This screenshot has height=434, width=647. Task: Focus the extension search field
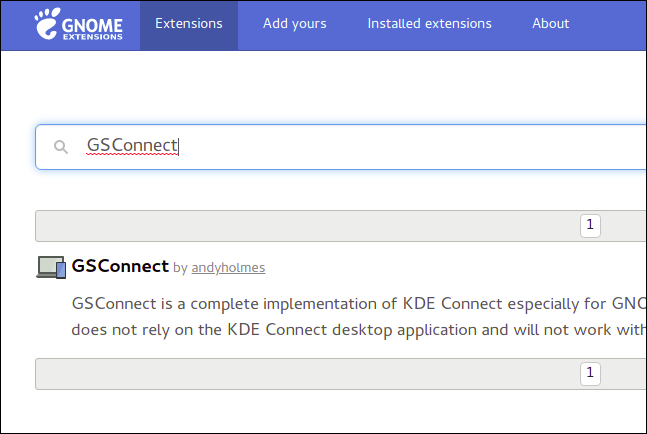pyautogui.click(x=400, y=147)
